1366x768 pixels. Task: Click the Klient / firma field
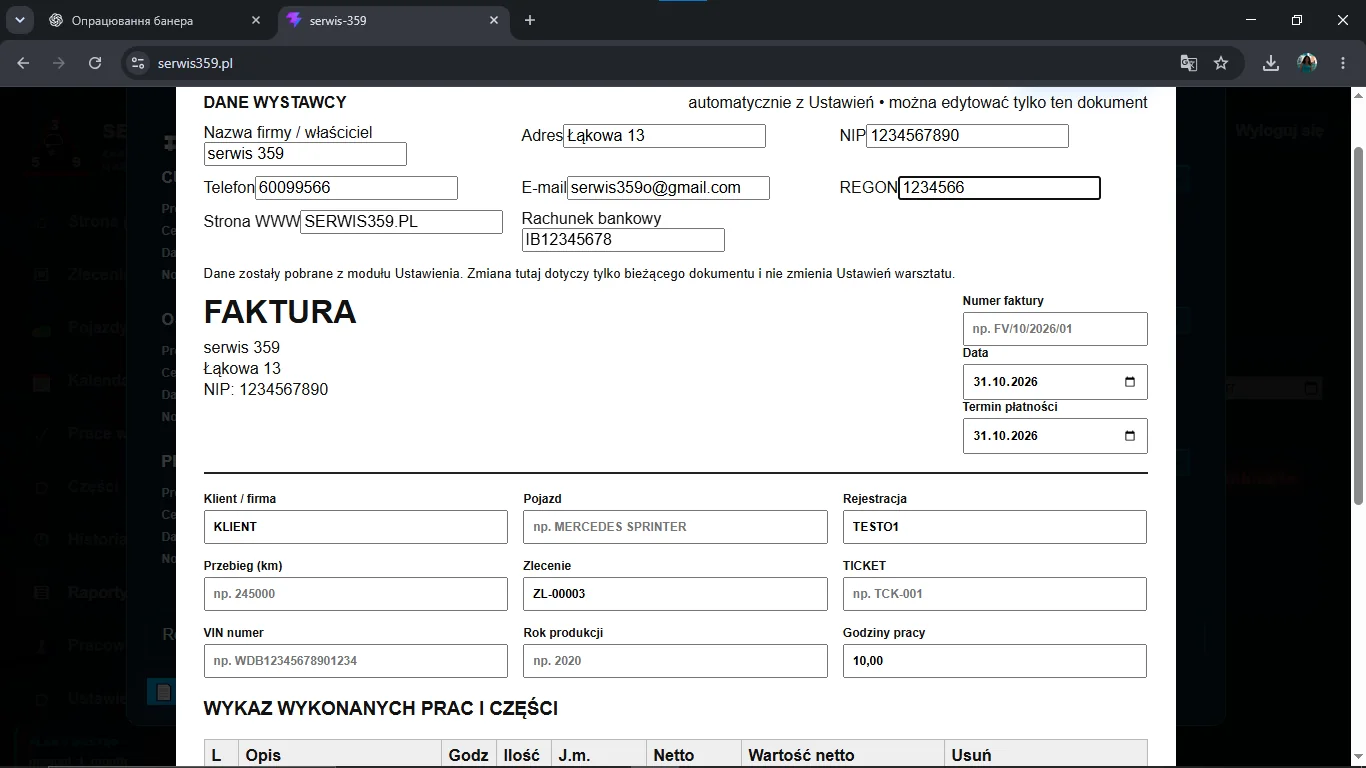point(355,527)
